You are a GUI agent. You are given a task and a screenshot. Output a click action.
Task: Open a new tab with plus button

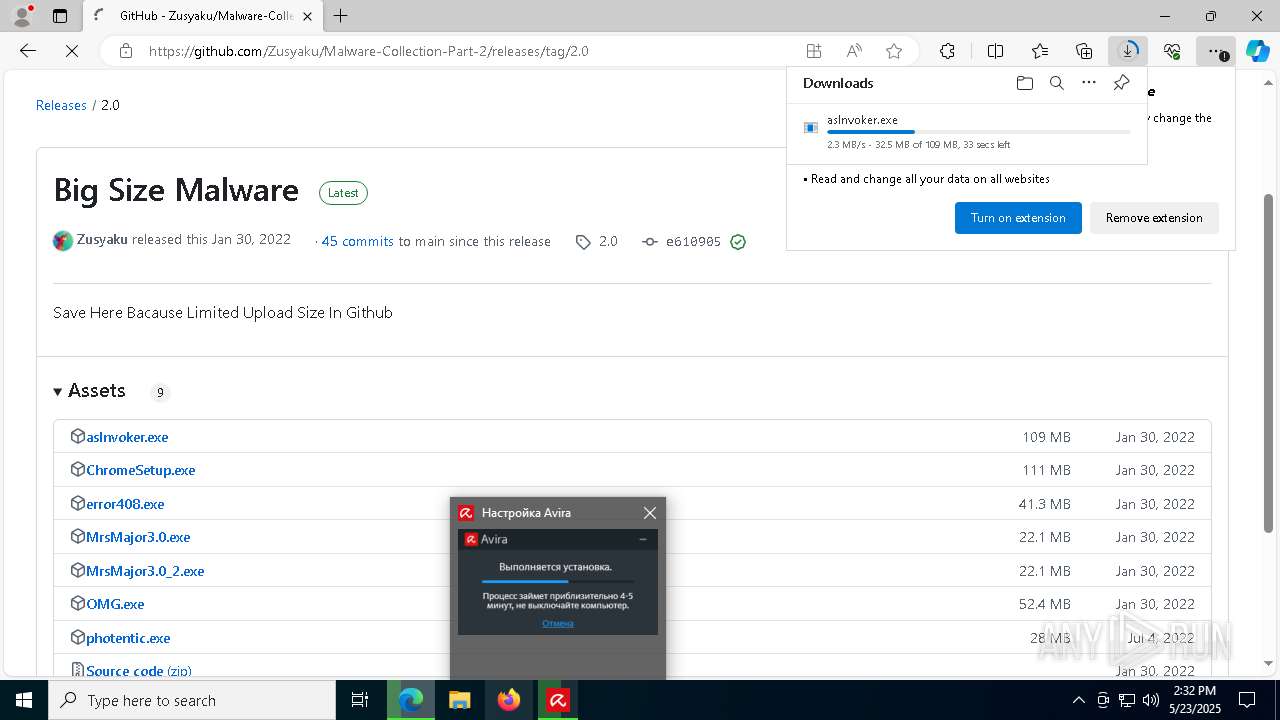tap(341, 16)
